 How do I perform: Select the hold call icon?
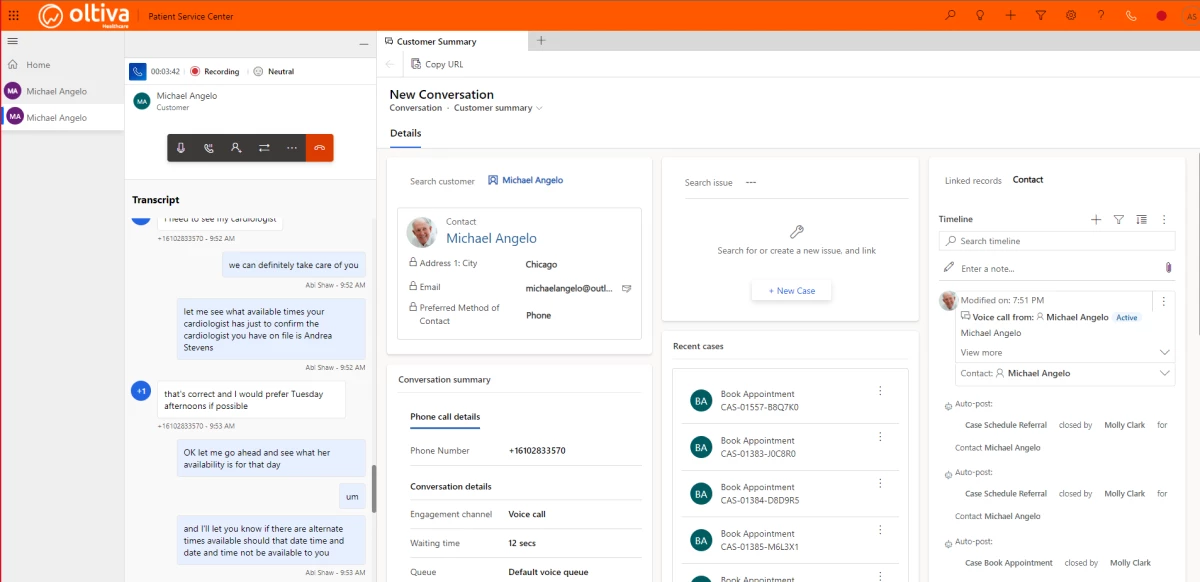[x=208, y=146]
